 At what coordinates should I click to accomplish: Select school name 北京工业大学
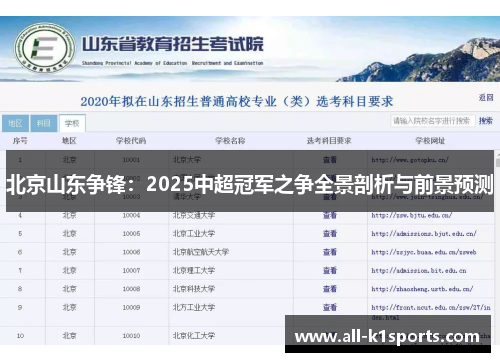tap(194, 234)
